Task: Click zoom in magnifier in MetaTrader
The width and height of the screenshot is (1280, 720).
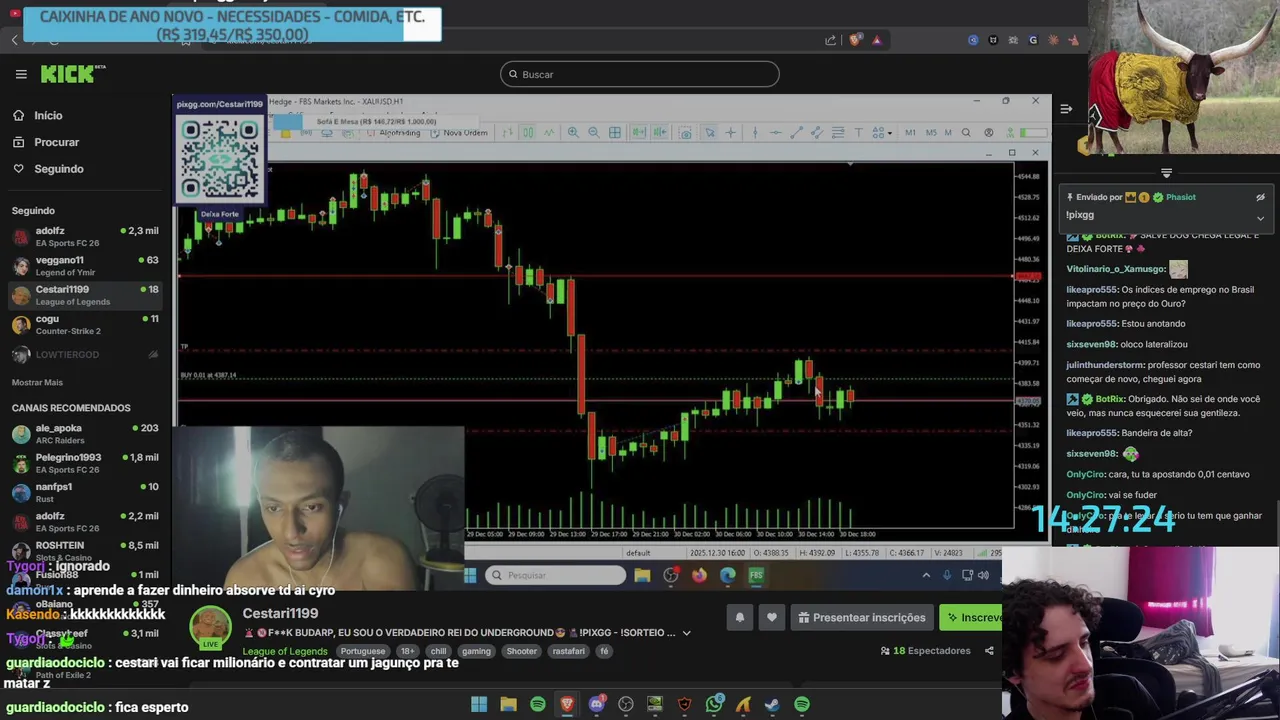Action: [573, 132]
